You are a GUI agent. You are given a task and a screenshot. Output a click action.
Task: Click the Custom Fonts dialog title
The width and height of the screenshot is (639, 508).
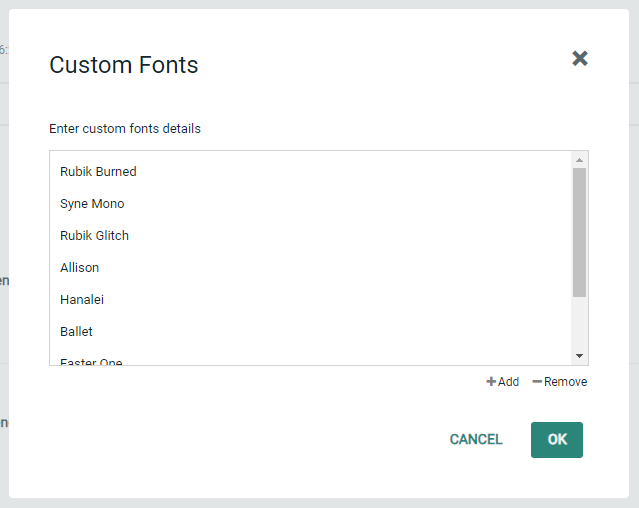(124, 65)
